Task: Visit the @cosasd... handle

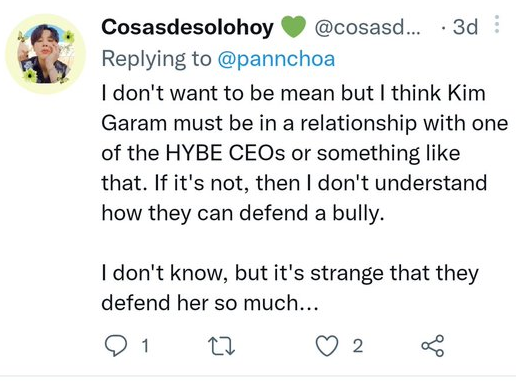Action: point(367,27)
